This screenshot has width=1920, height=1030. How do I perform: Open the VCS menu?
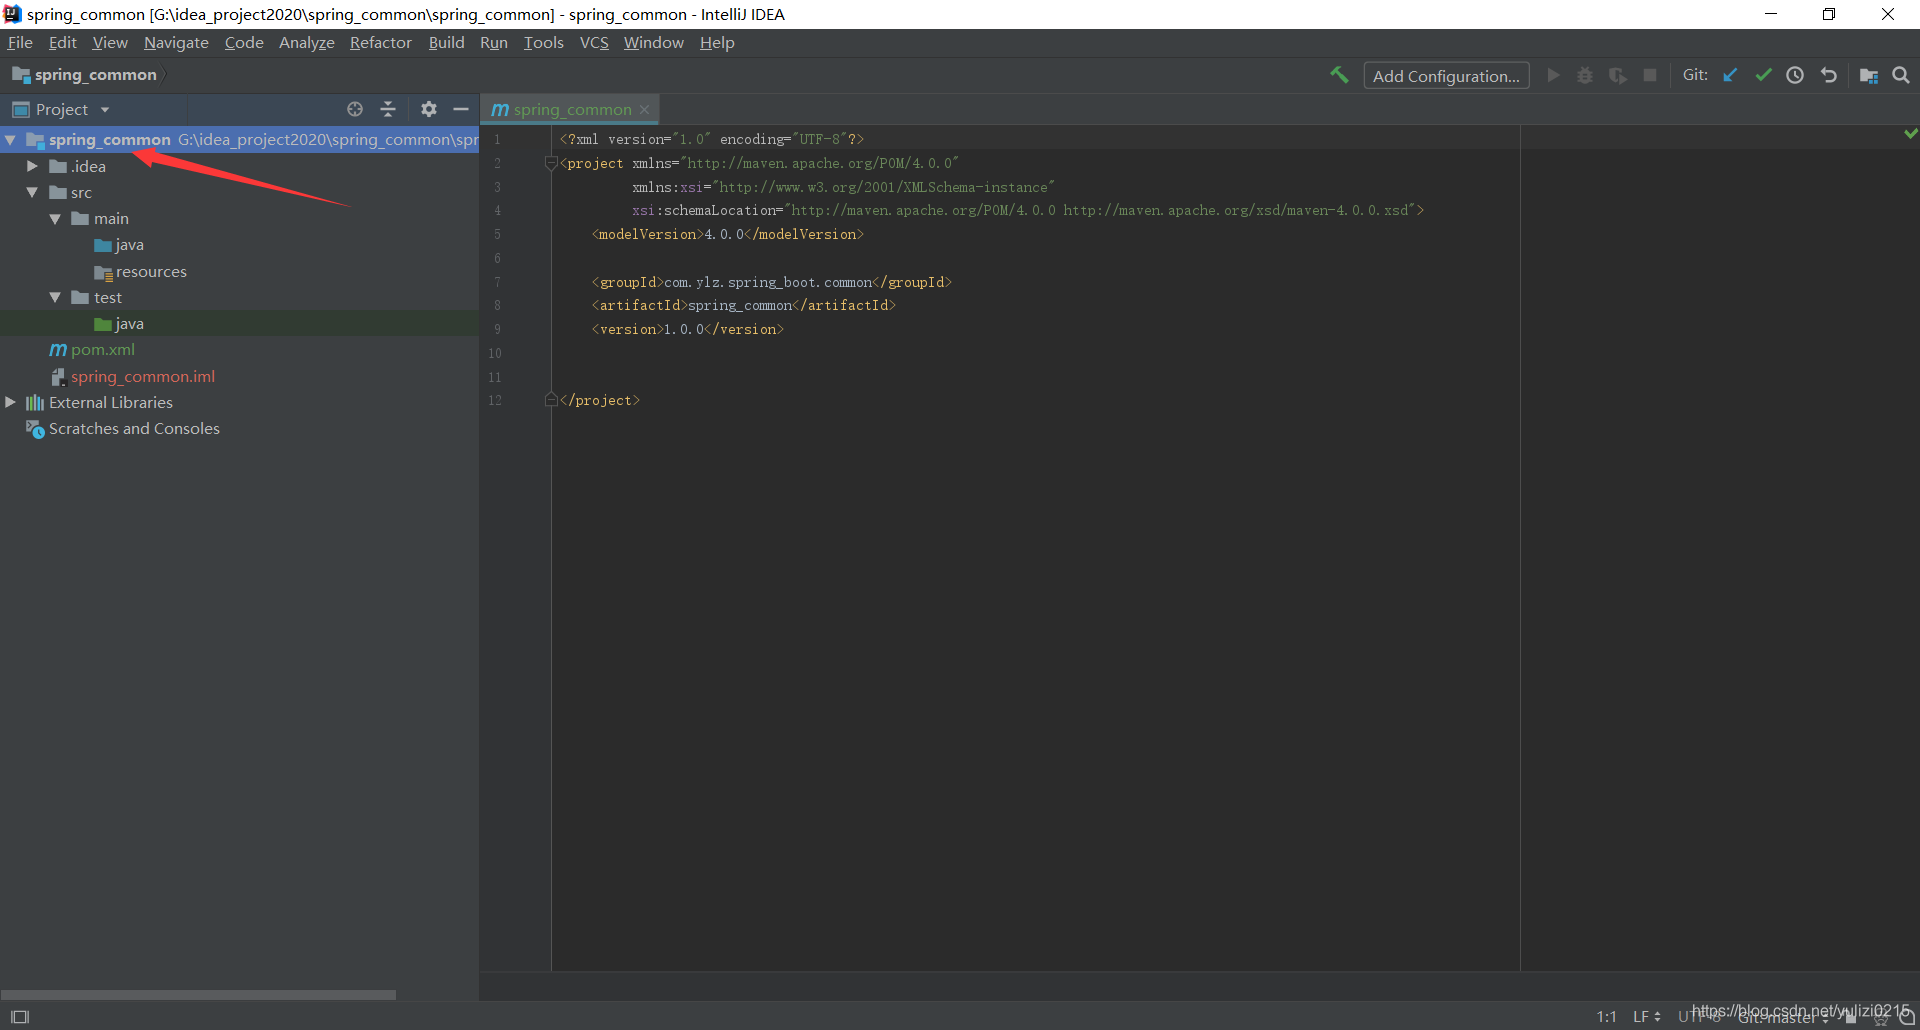click(x=594, y=42)
